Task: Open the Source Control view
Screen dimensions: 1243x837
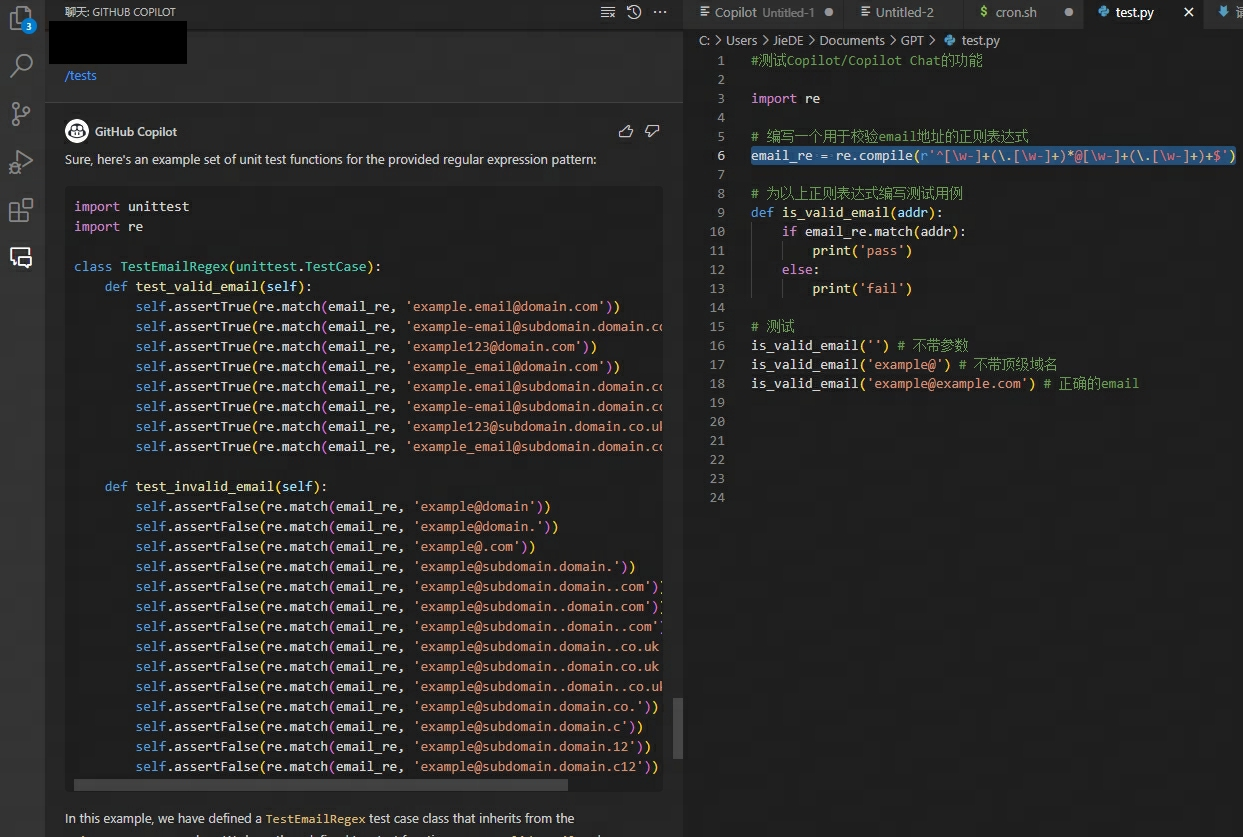Action: pyautogui.click(x=21, y=113)
